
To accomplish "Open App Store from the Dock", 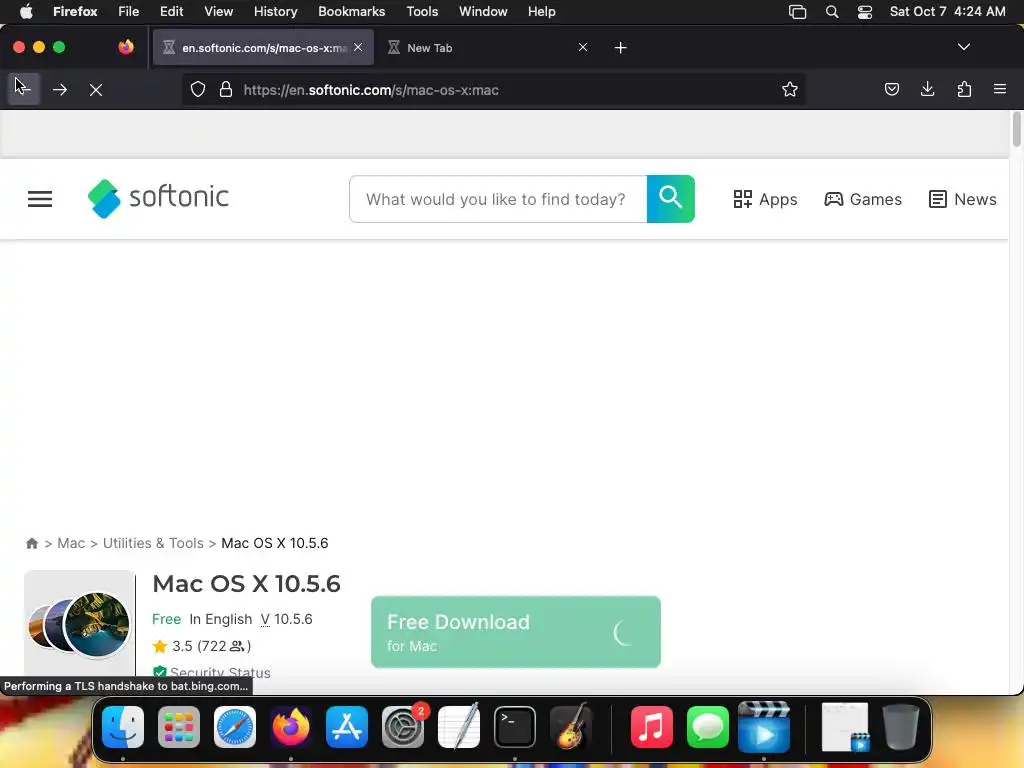I will point(347,727).
